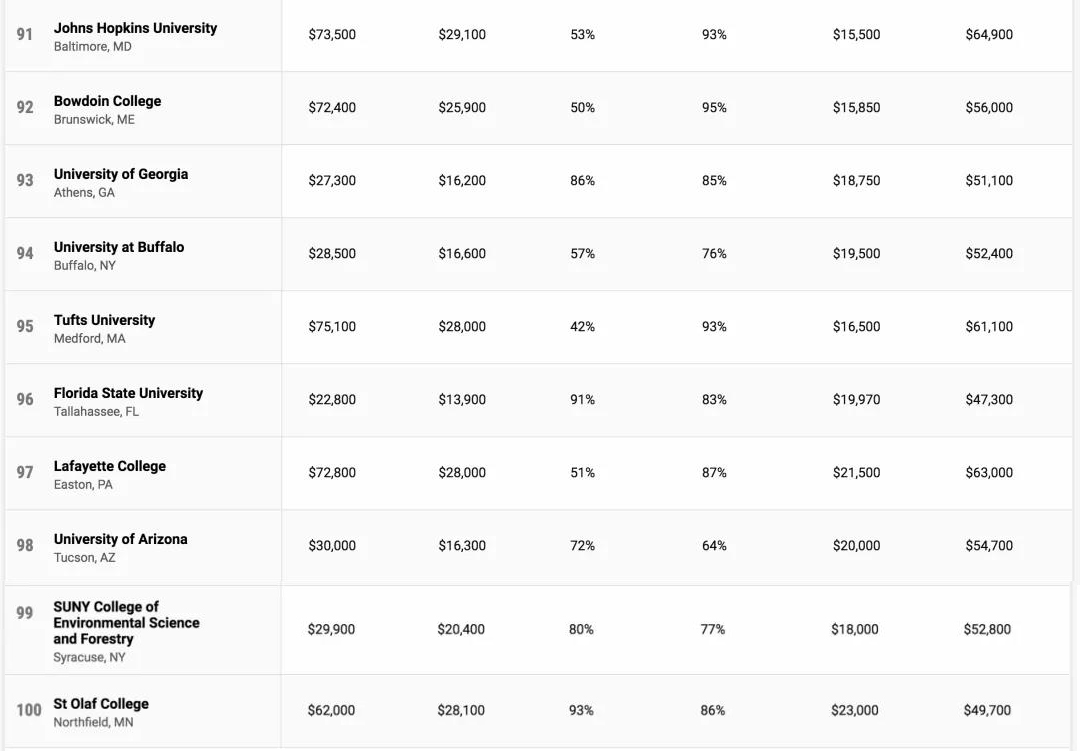Select the 86% cell in University of Georgia row

coord(582,181)
